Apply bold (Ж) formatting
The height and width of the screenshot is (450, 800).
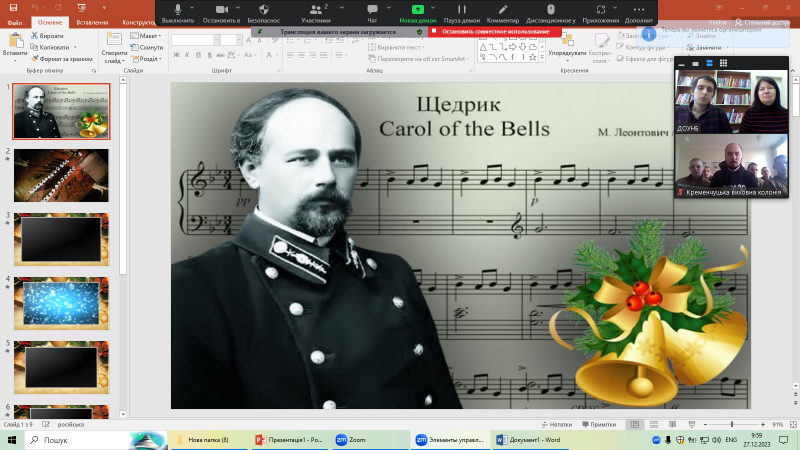coord(176,55)
